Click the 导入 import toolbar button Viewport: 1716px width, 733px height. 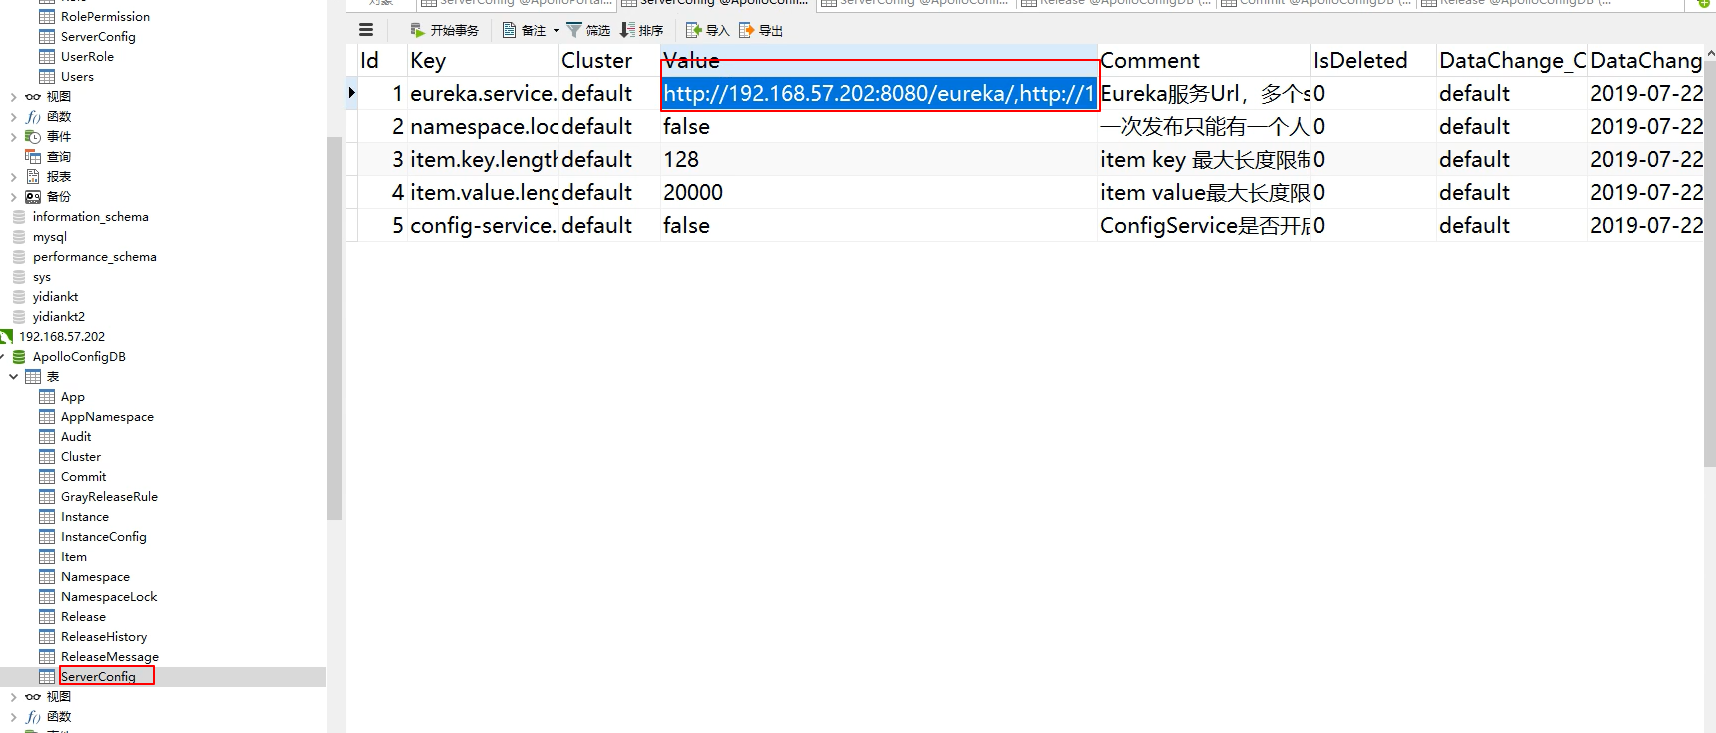click(x=708, y=30)
